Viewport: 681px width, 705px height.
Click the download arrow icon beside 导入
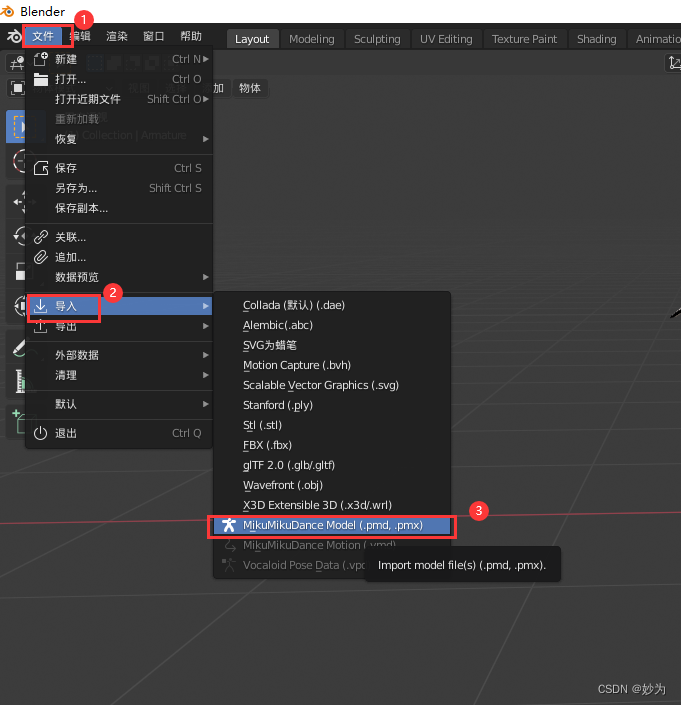click(40, 306)
